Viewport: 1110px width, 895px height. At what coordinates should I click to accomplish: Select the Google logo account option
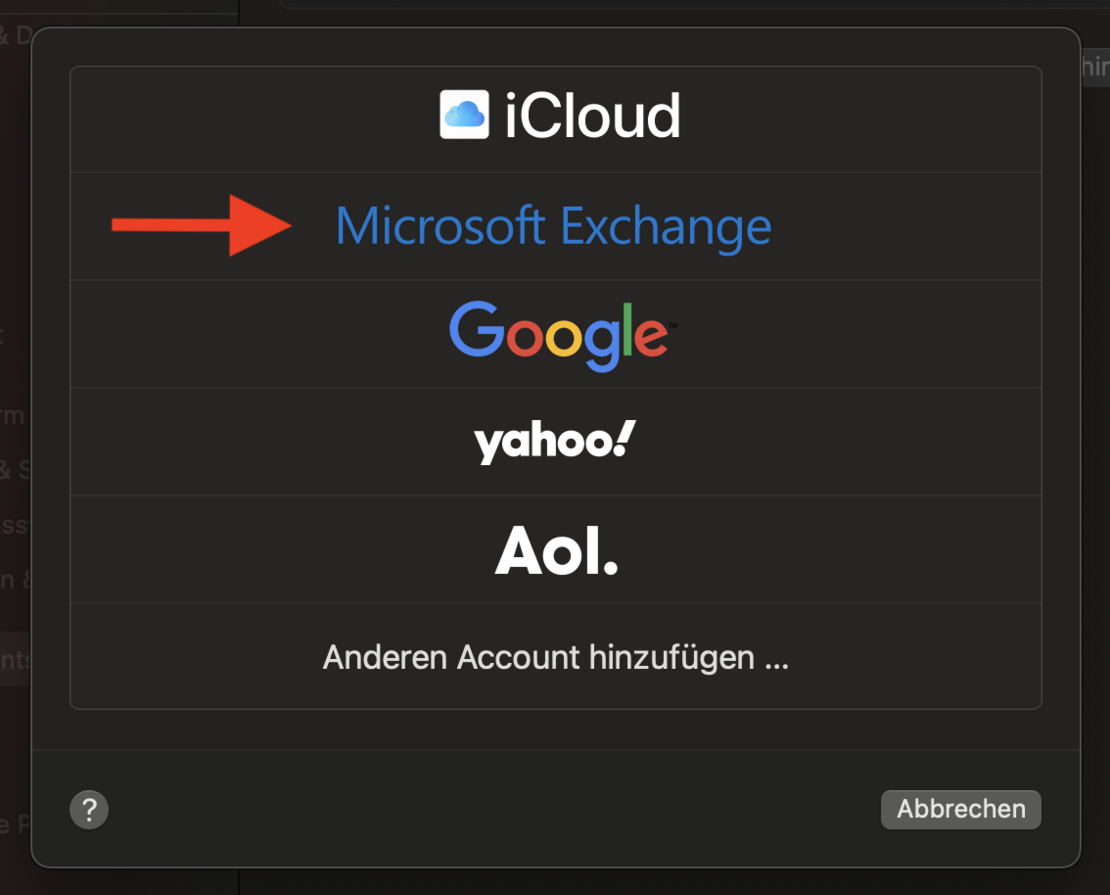(x=563, y=336)
